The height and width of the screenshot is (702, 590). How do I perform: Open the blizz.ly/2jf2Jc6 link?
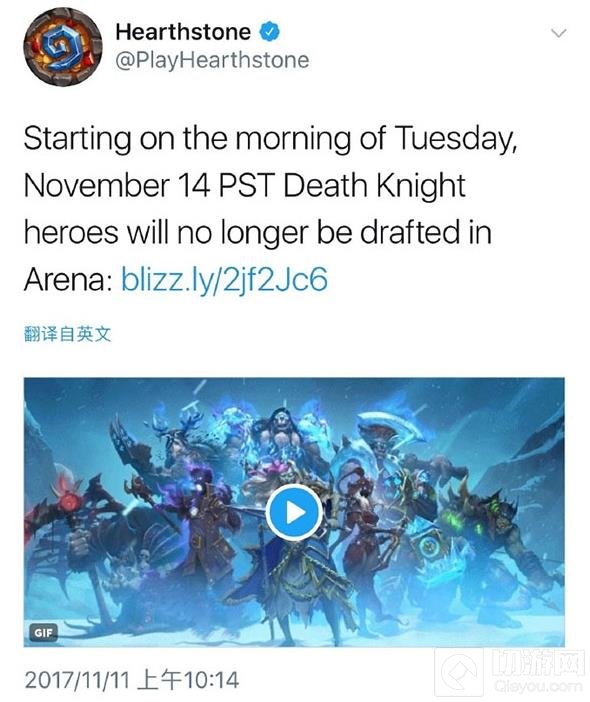point(224,280)
